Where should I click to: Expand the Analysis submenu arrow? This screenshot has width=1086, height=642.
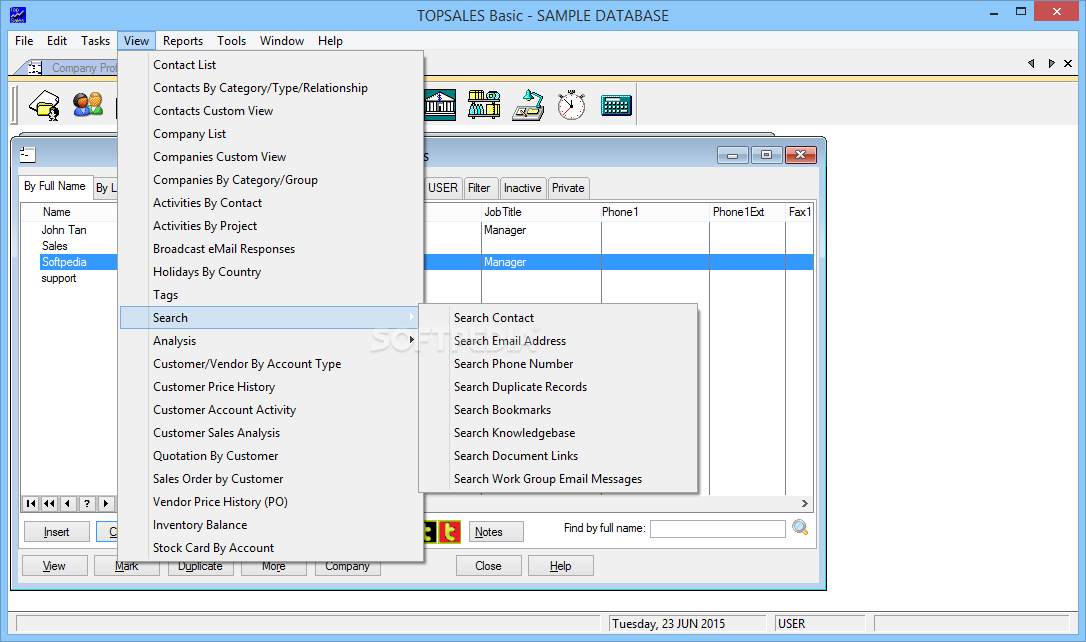point(411,339)
